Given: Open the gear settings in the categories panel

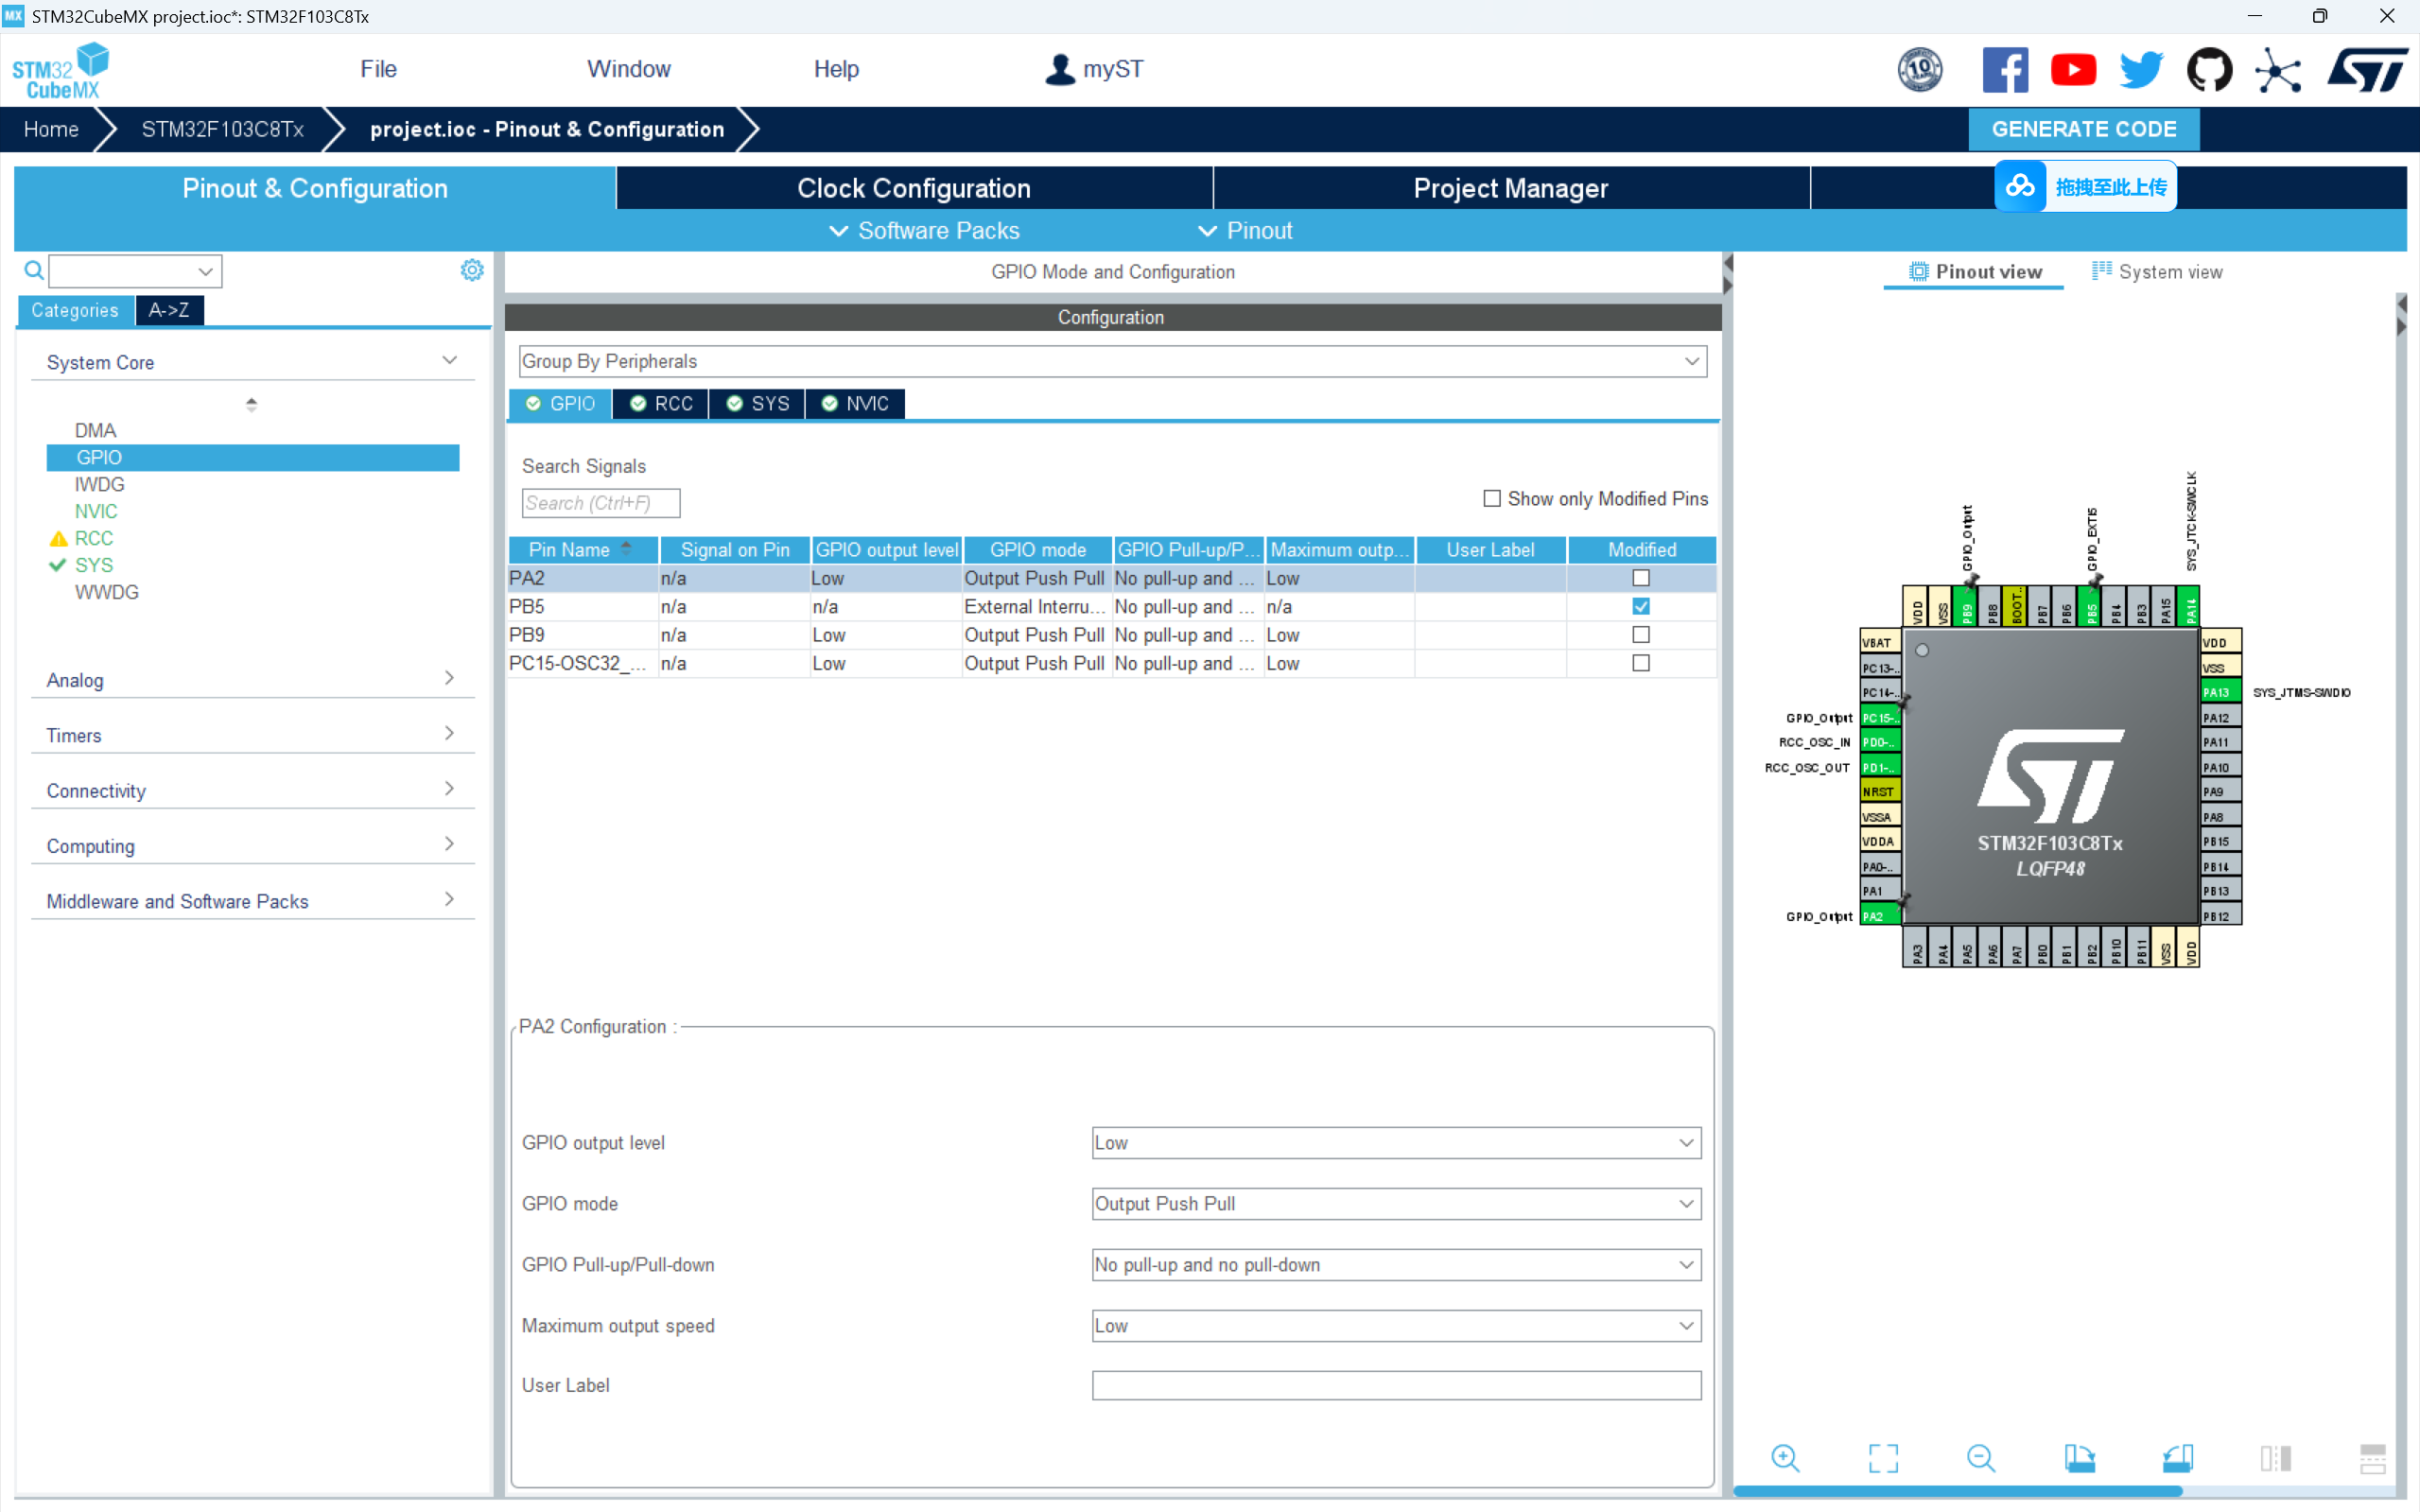Looking at the screenshot, I should click(472, 270).
